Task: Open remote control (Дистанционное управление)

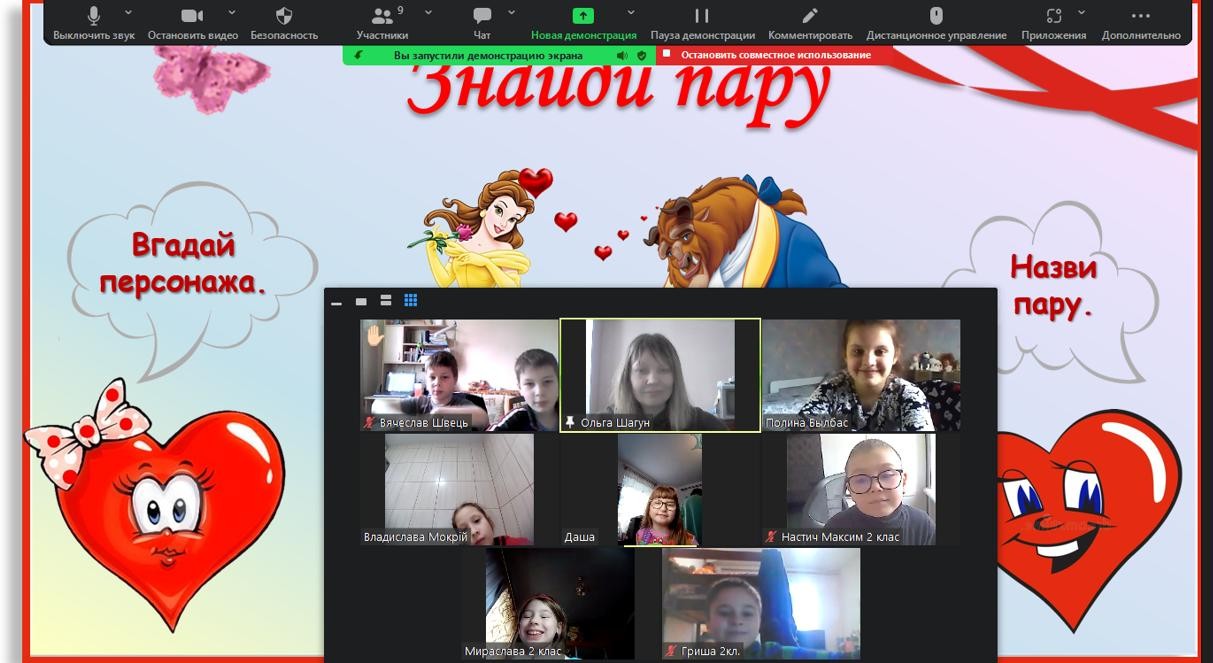Action: click(936, 16)
